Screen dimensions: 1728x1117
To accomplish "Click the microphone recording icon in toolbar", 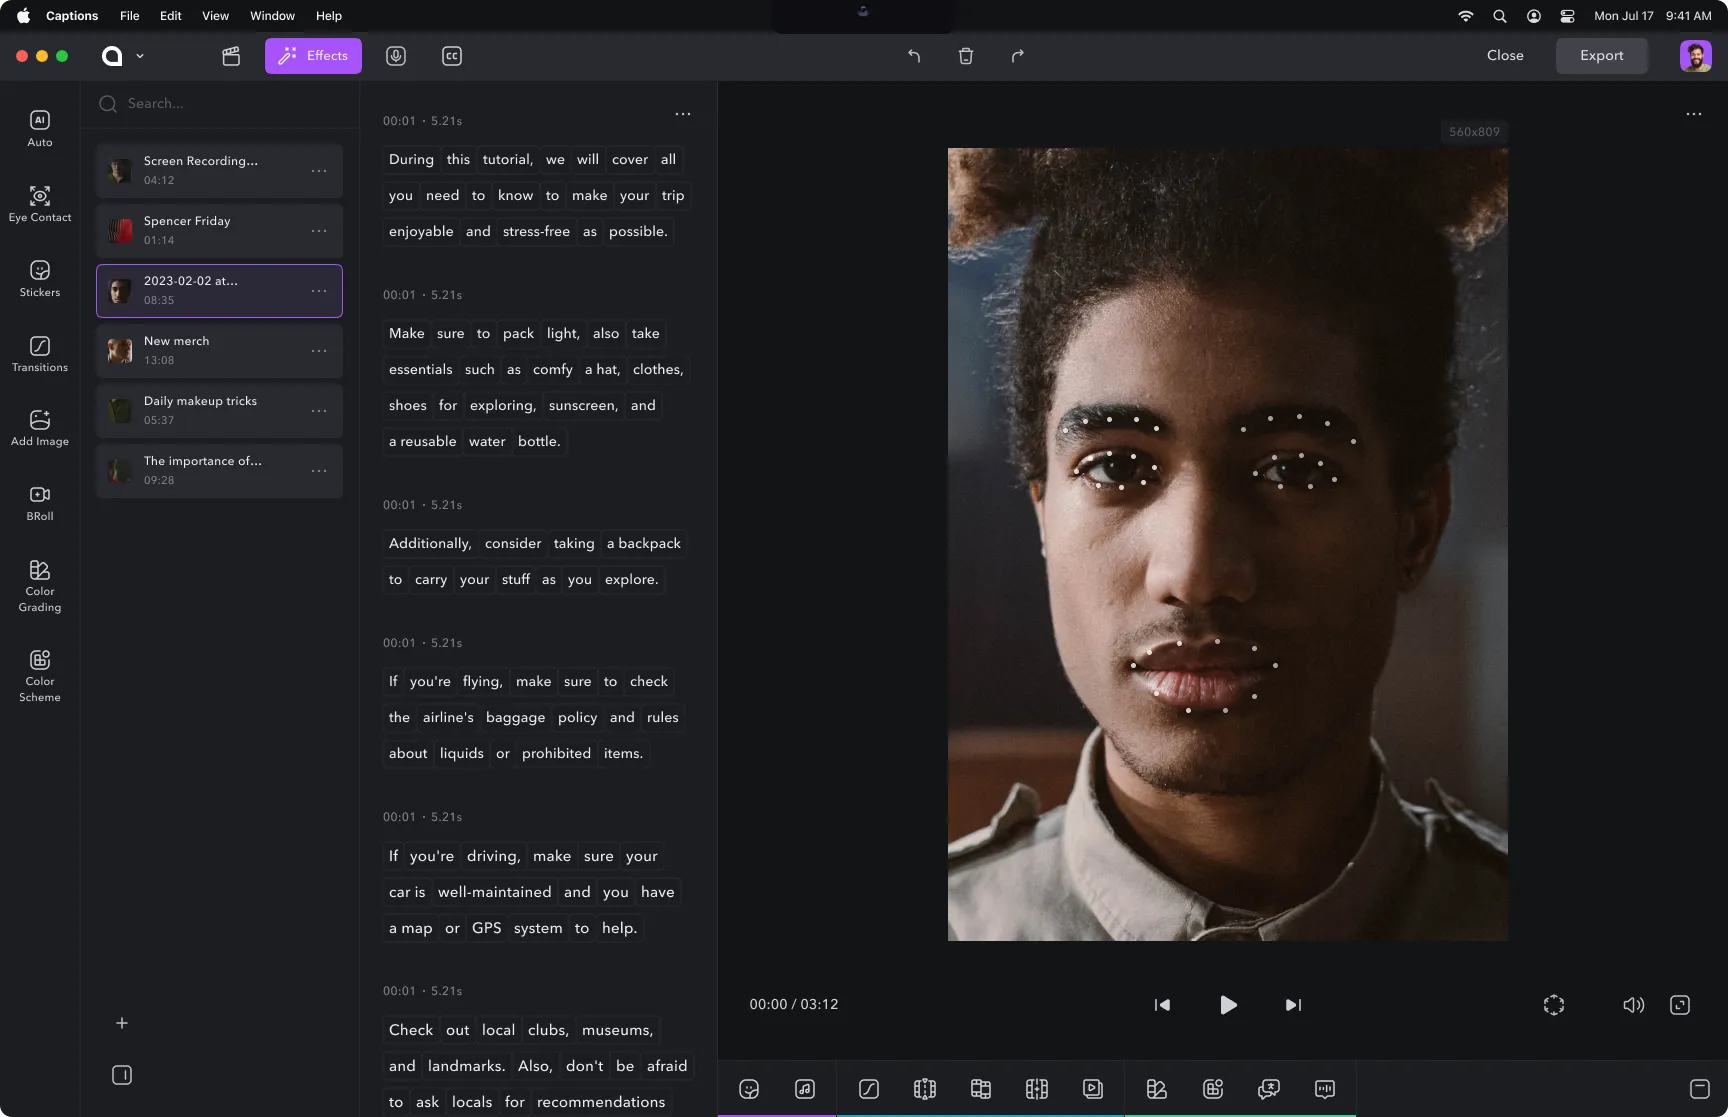I will click(395, 56).
